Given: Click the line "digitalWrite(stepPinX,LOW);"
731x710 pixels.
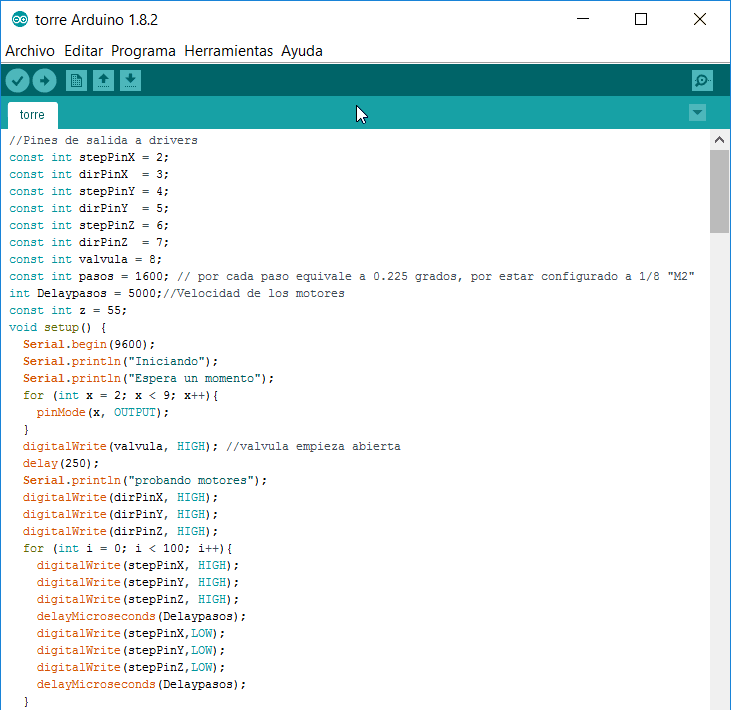Looking at the screenshot, I should [x=131, y=633].
